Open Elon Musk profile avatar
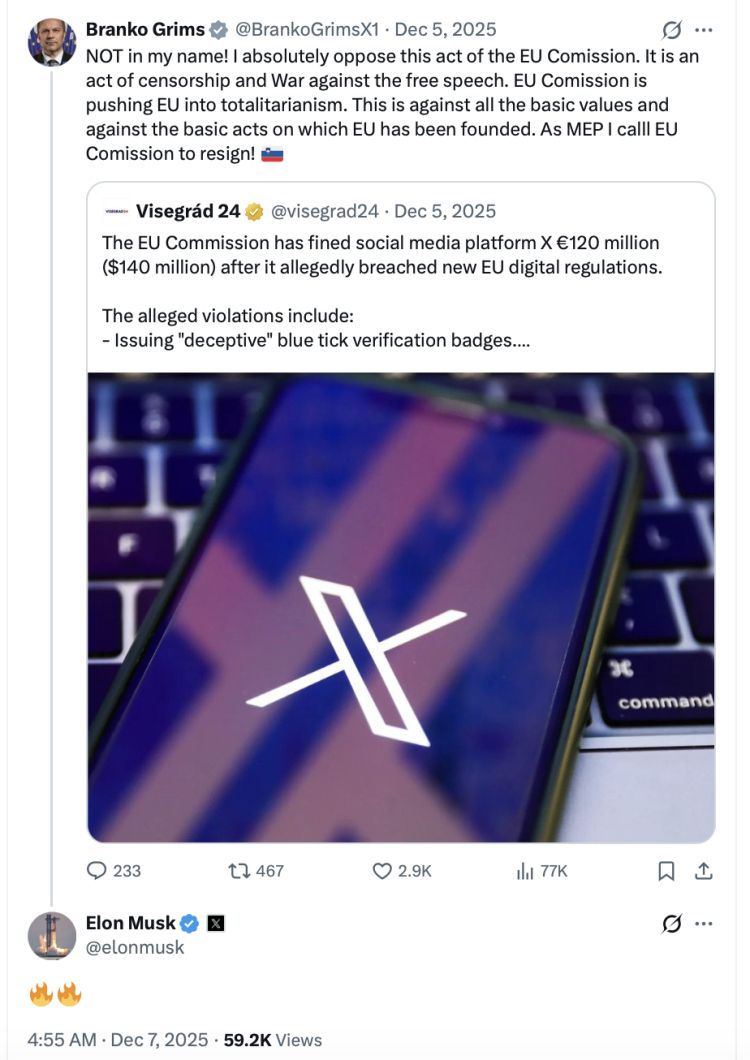 click(x=52, y=936)
